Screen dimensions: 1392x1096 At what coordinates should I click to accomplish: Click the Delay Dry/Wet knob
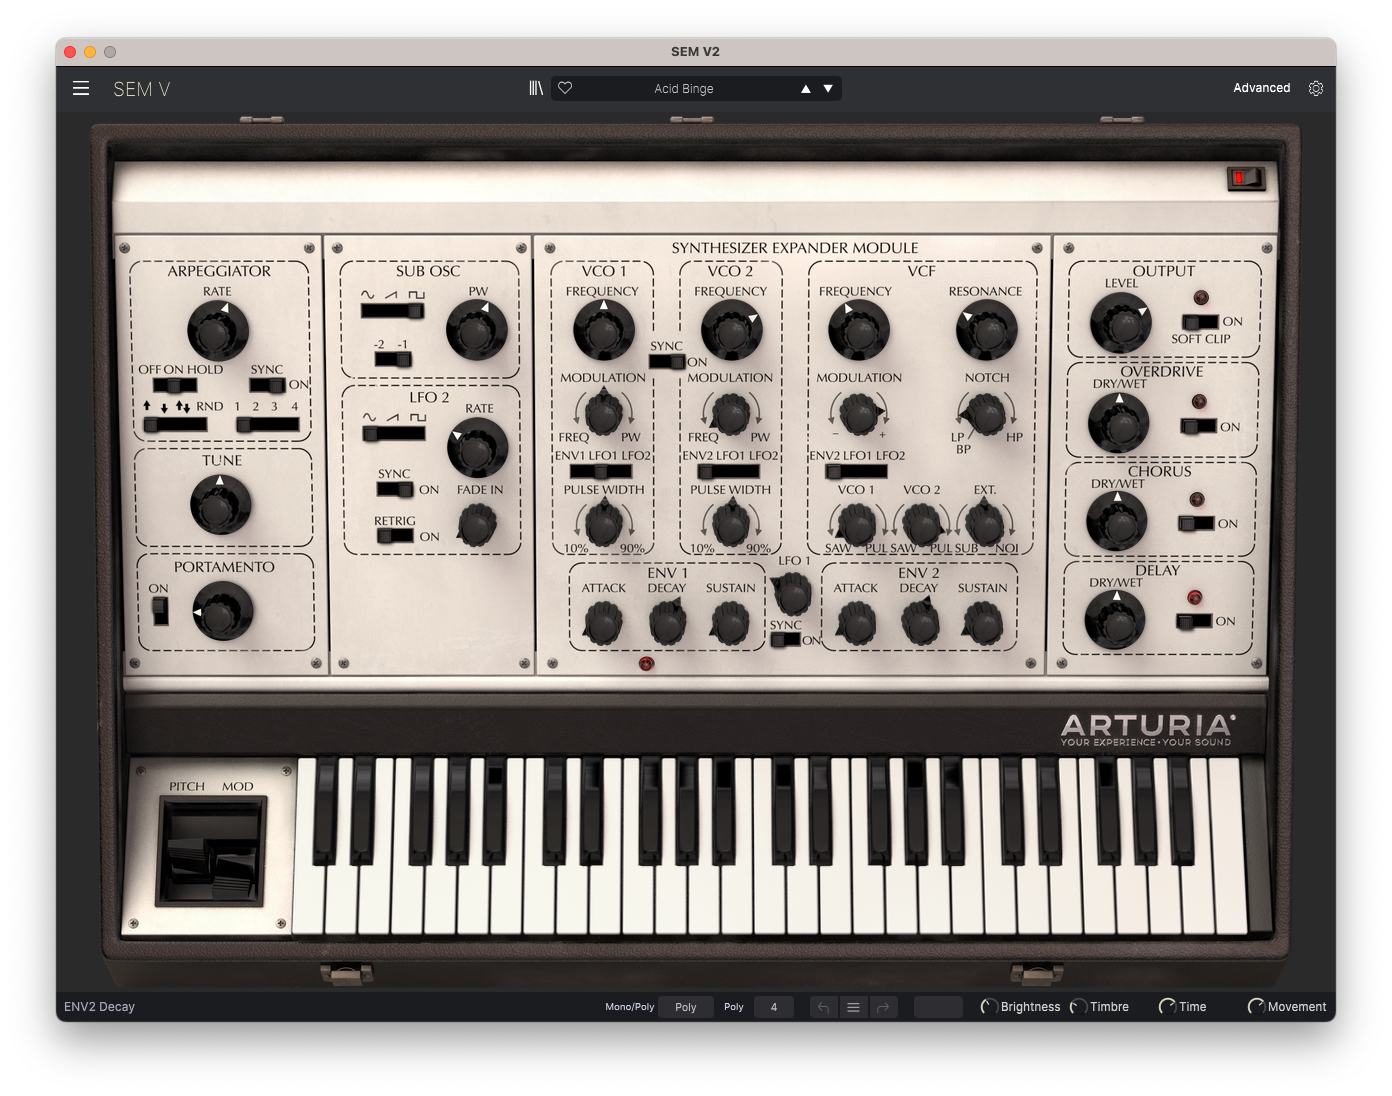(x=1115, y=619)
